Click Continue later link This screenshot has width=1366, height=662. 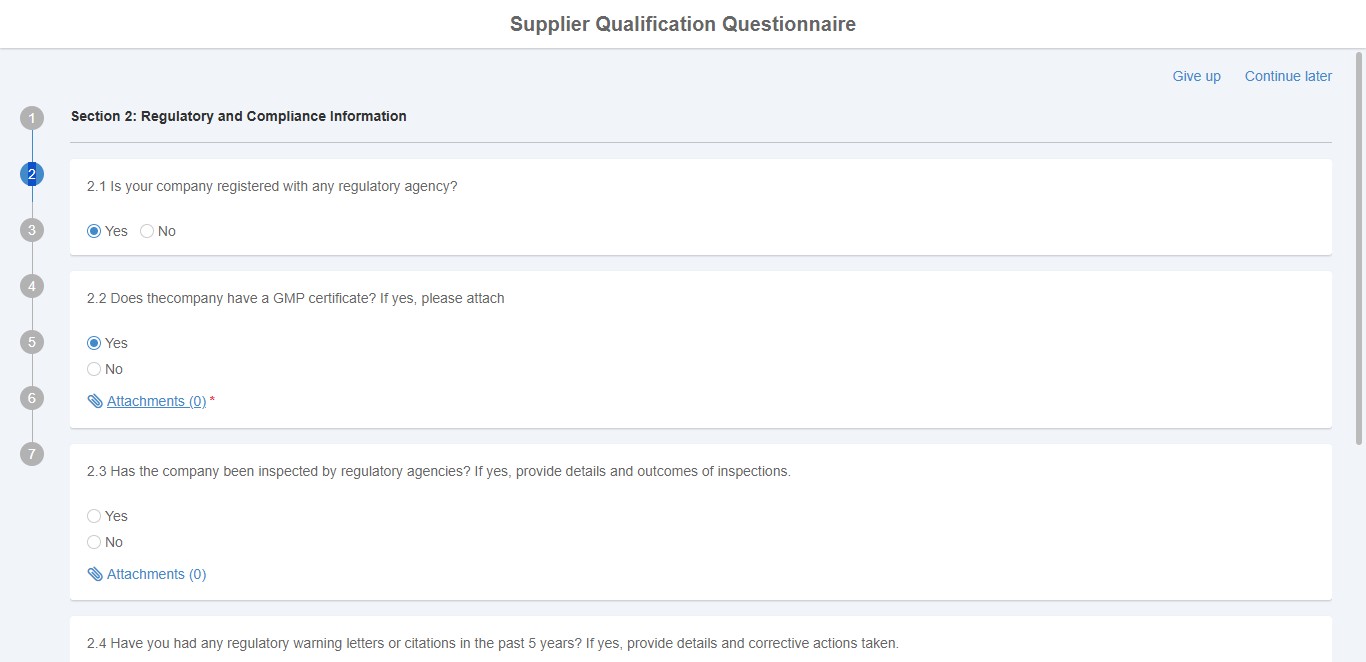click(x=1288, y=76)
